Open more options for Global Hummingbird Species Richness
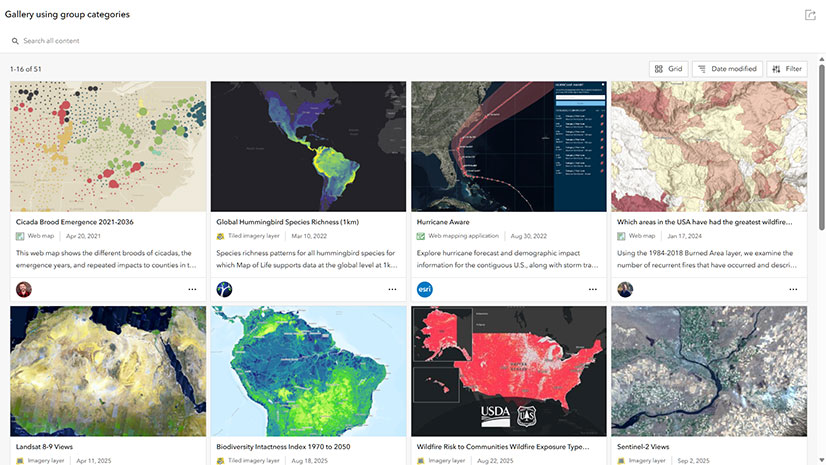826x465 pixels. [x=392, y=289]
